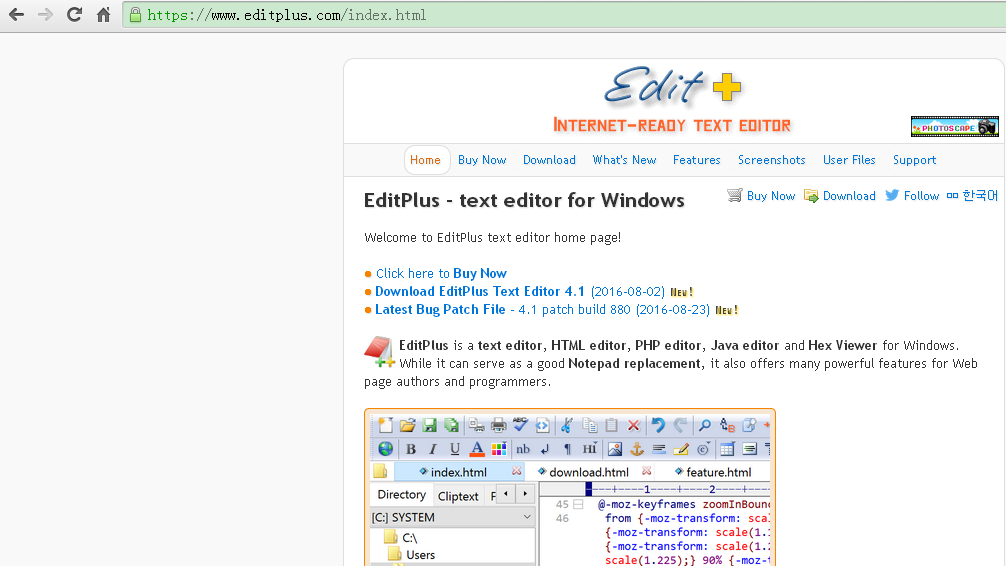Click the ABC spell check icon

(520, 424)
